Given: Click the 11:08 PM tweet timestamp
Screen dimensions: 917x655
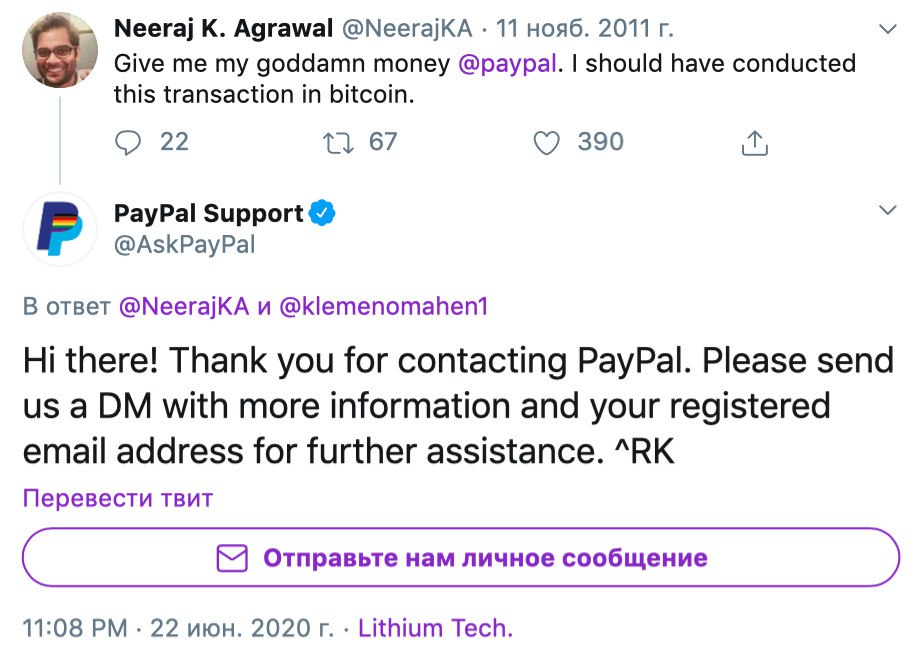Looking at the screenshot, I should 74,629.
